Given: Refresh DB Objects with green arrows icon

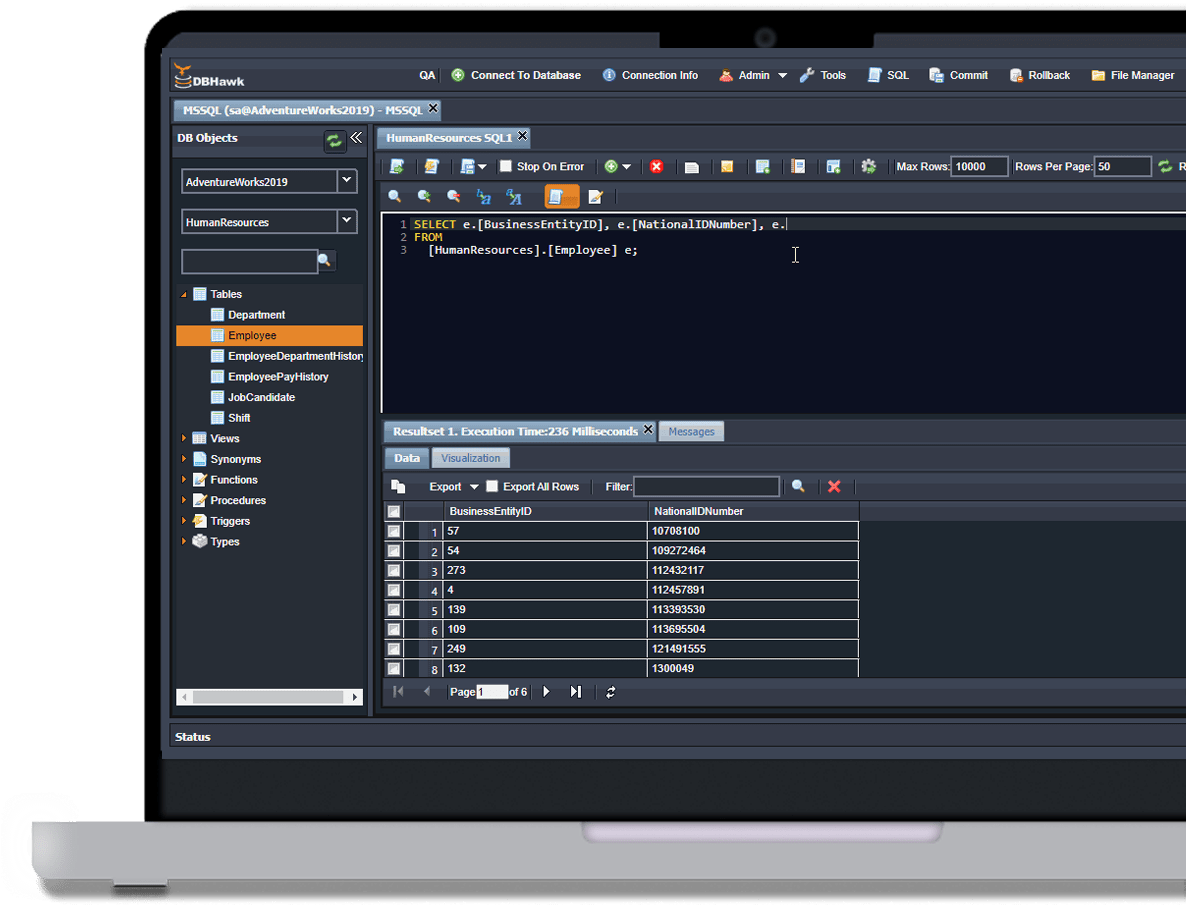Looking at the screenshot, I should tap(334, 141).
